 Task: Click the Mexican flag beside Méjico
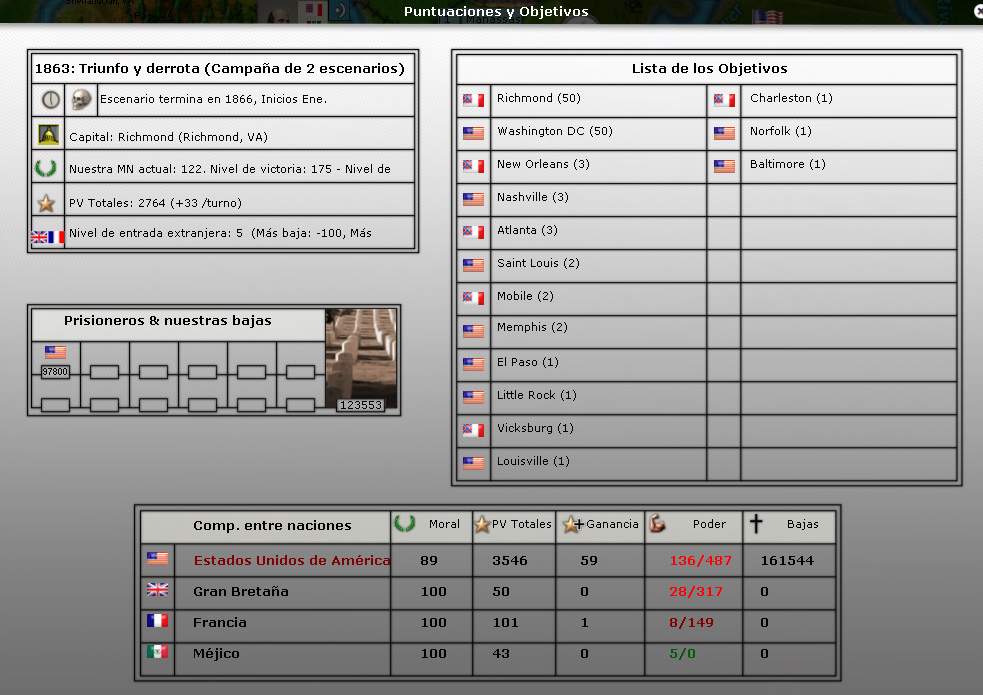(x=157, y=652)
